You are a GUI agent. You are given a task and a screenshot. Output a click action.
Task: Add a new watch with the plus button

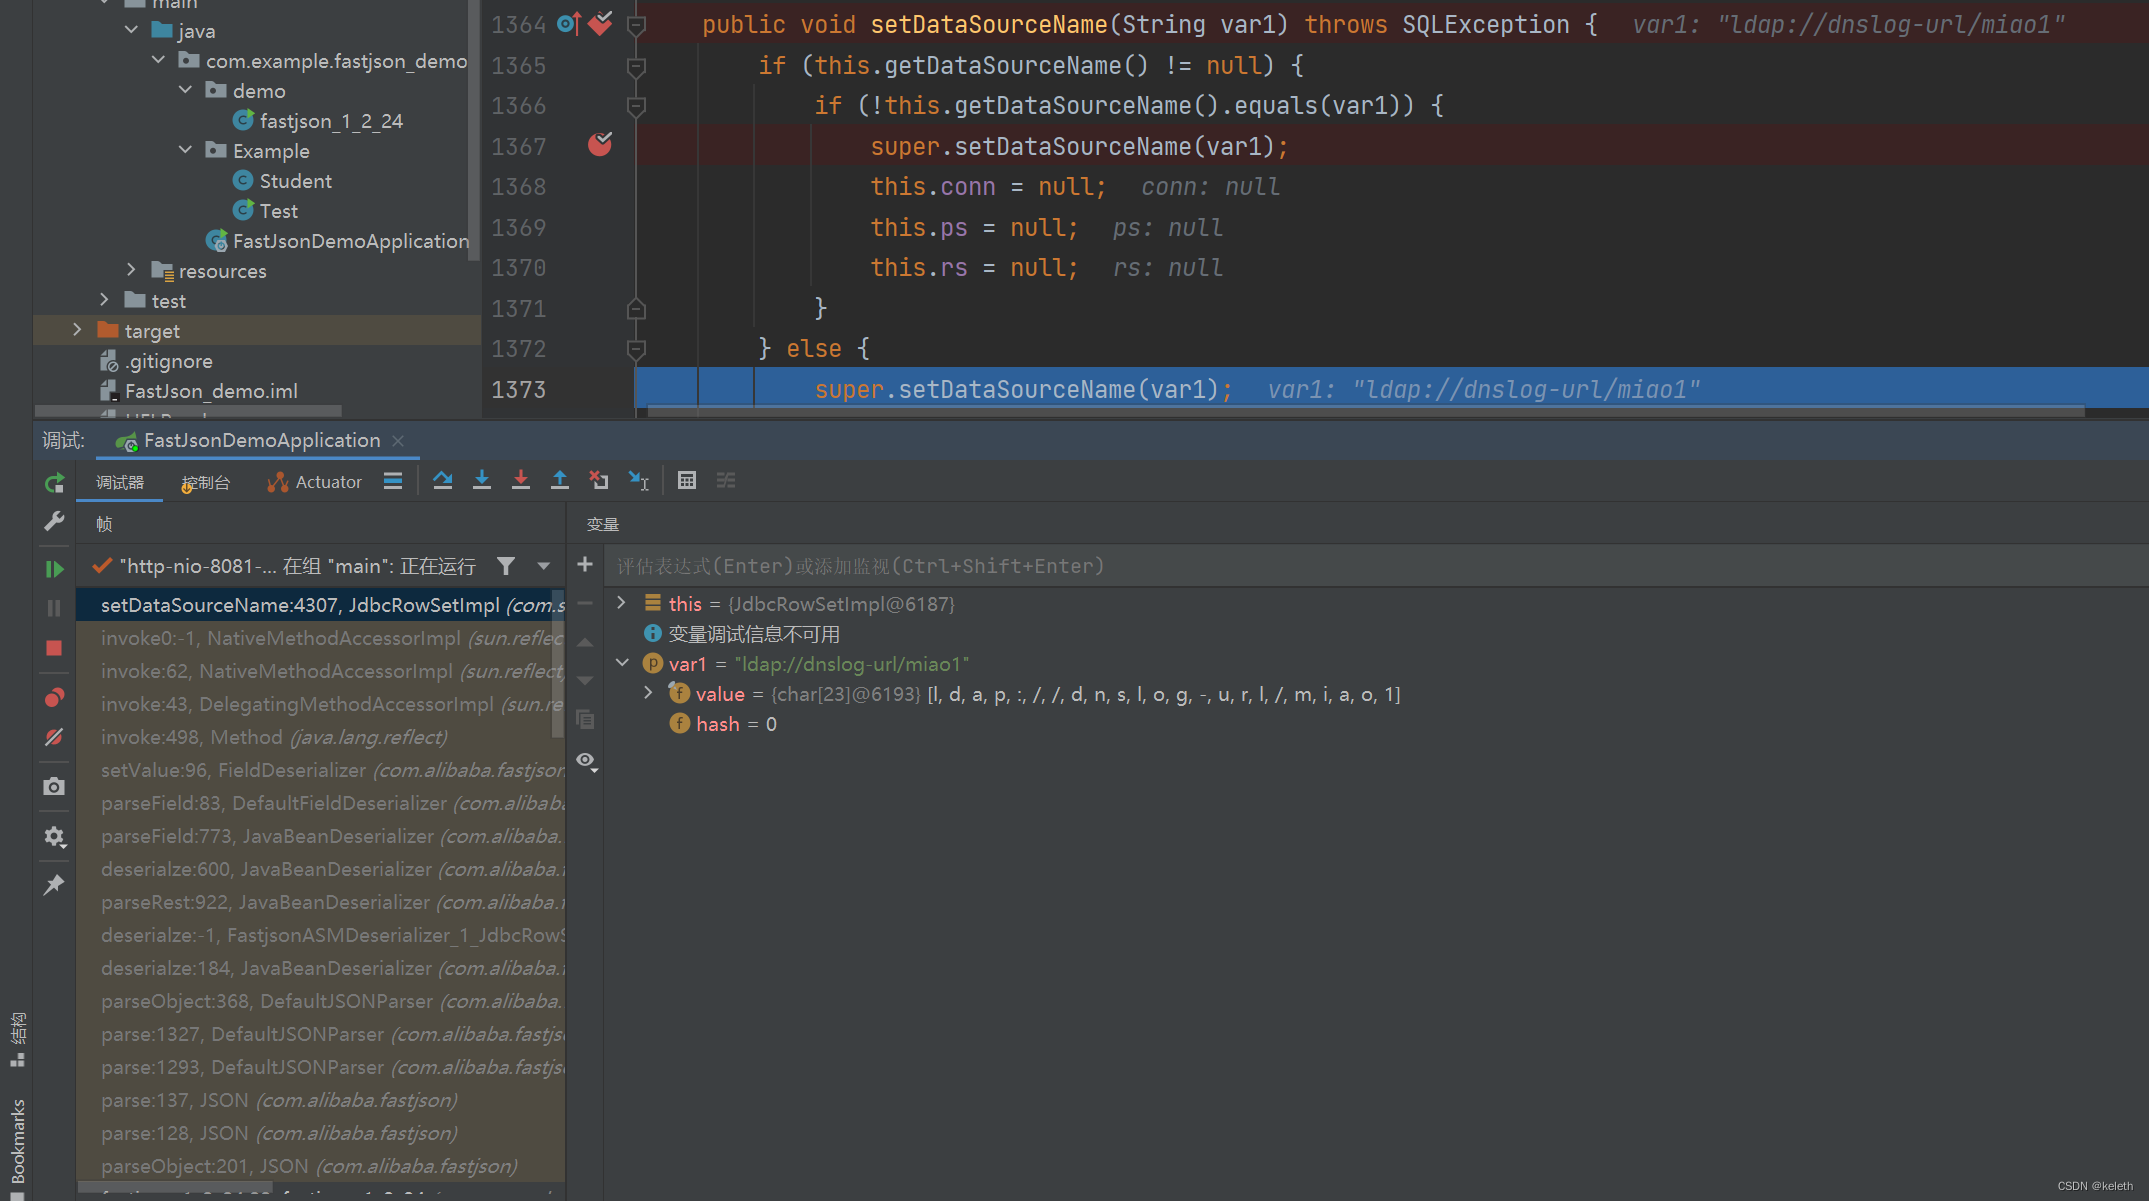tap(585, 564)
